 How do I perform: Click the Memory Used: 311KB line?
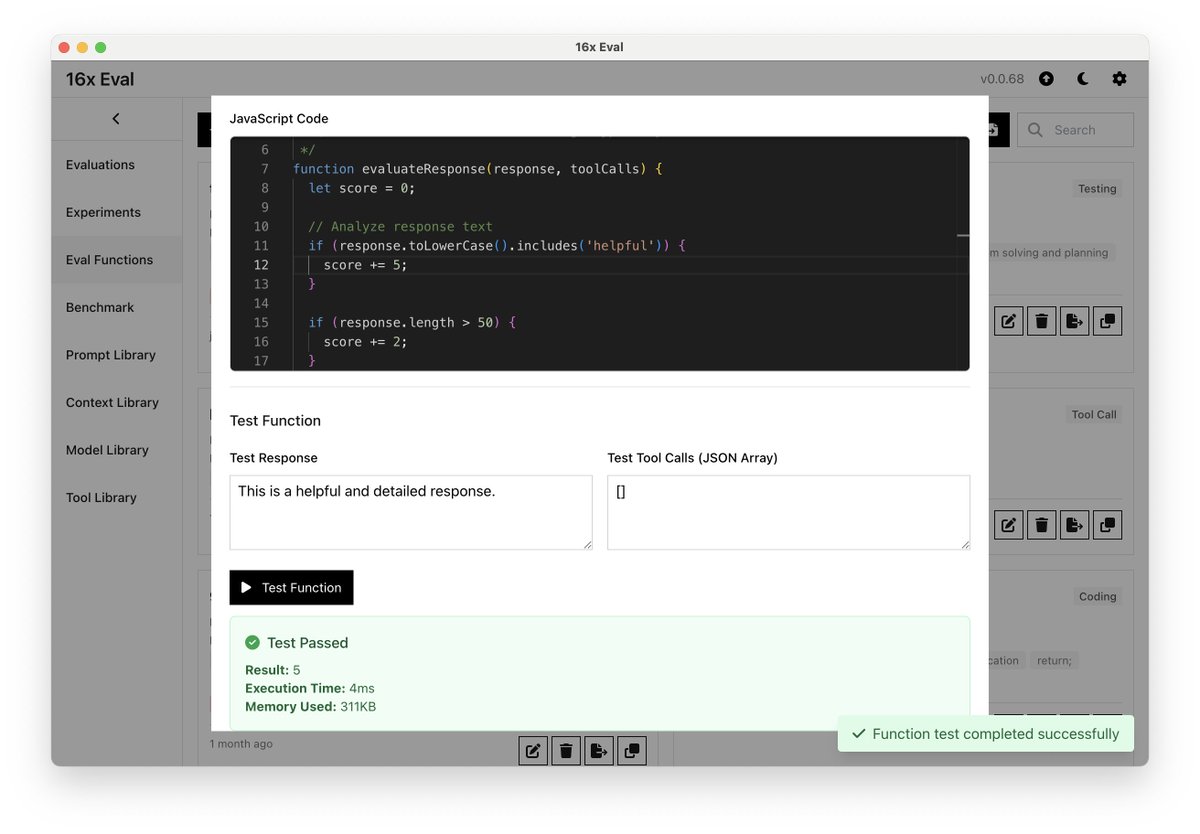point(310,707)
